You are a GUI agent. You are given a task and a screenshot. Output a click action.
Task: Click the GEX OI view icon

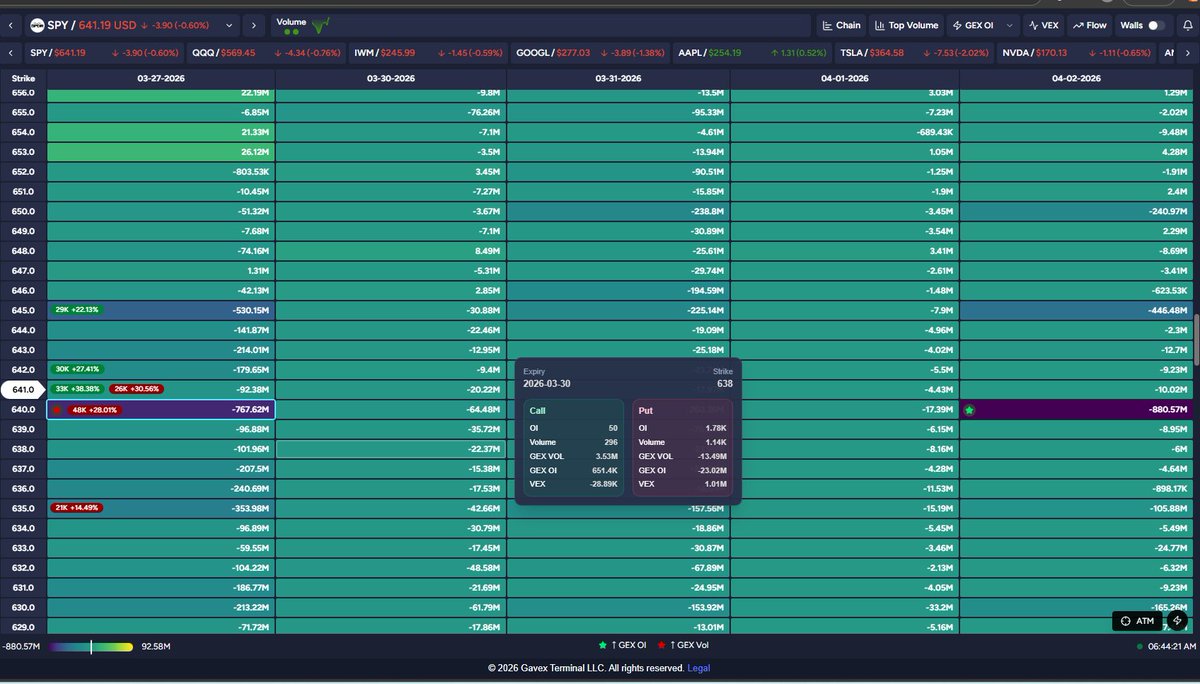(x=957, y=25)
